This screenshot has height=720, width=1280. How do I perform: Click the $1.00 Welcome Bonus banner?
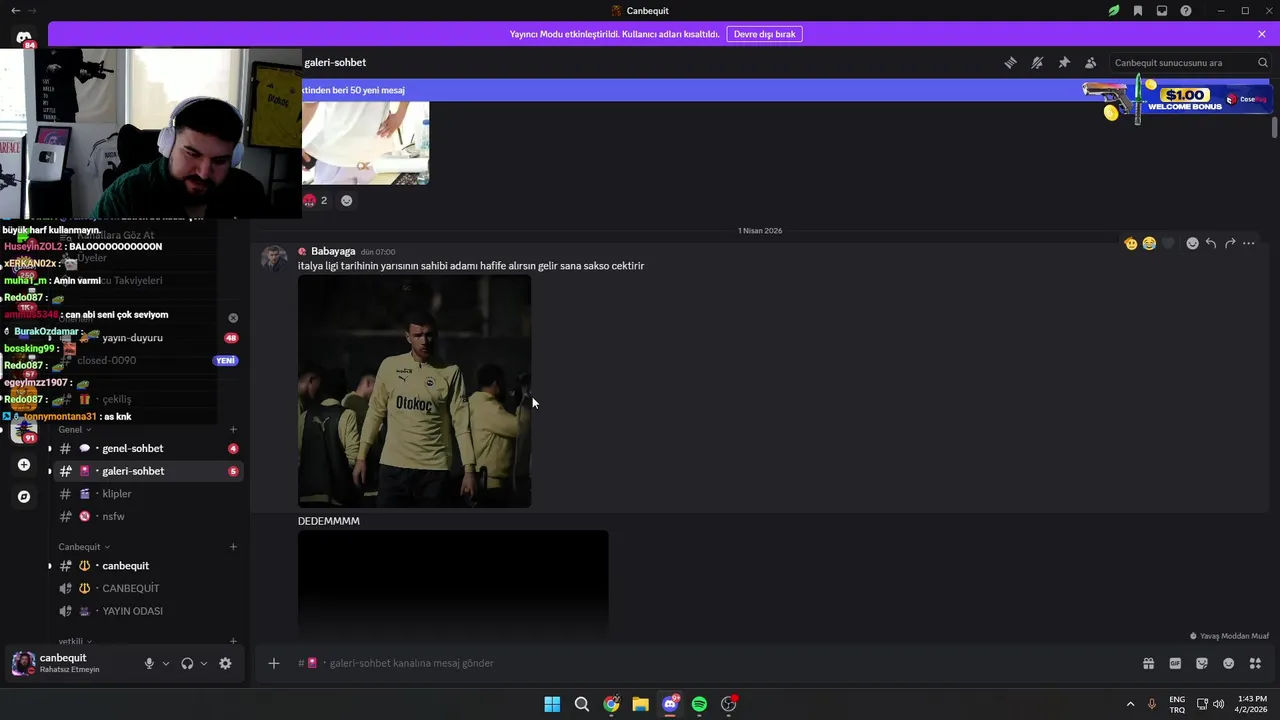tap(1177, 99)
